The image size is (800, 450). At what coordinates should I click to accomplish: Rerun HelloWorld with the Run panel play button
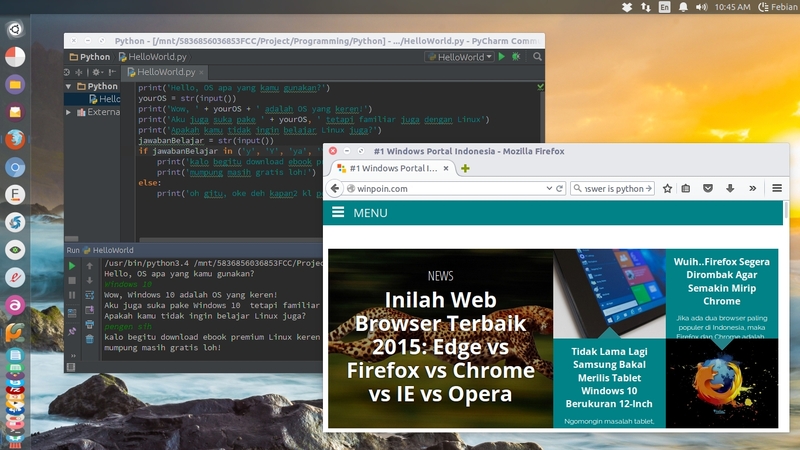pyautogui.click(x=72, y=266)
